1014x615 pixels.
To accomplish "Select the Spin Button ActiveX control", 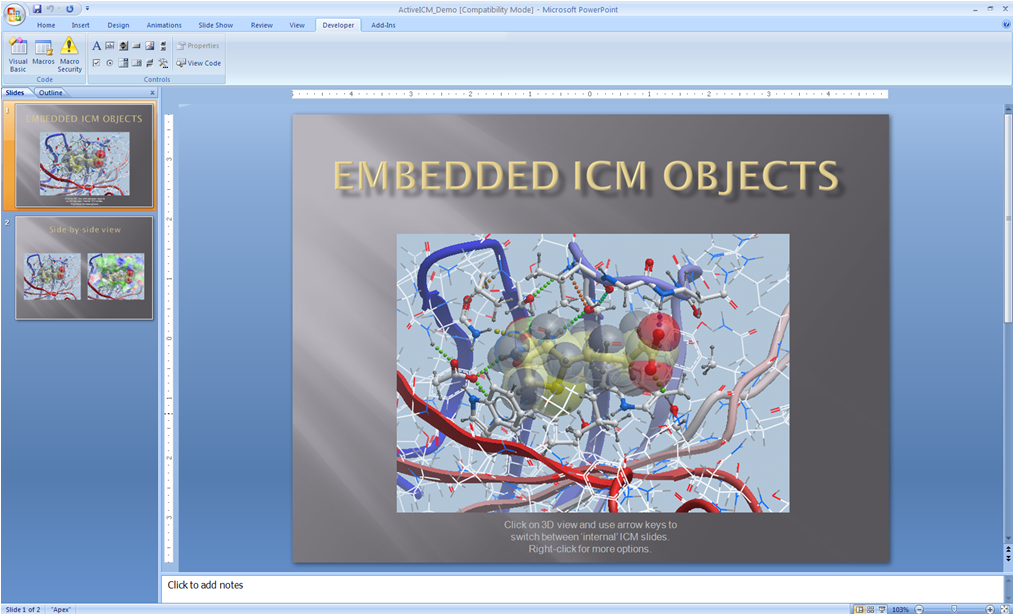I will (x=124, y=46).
